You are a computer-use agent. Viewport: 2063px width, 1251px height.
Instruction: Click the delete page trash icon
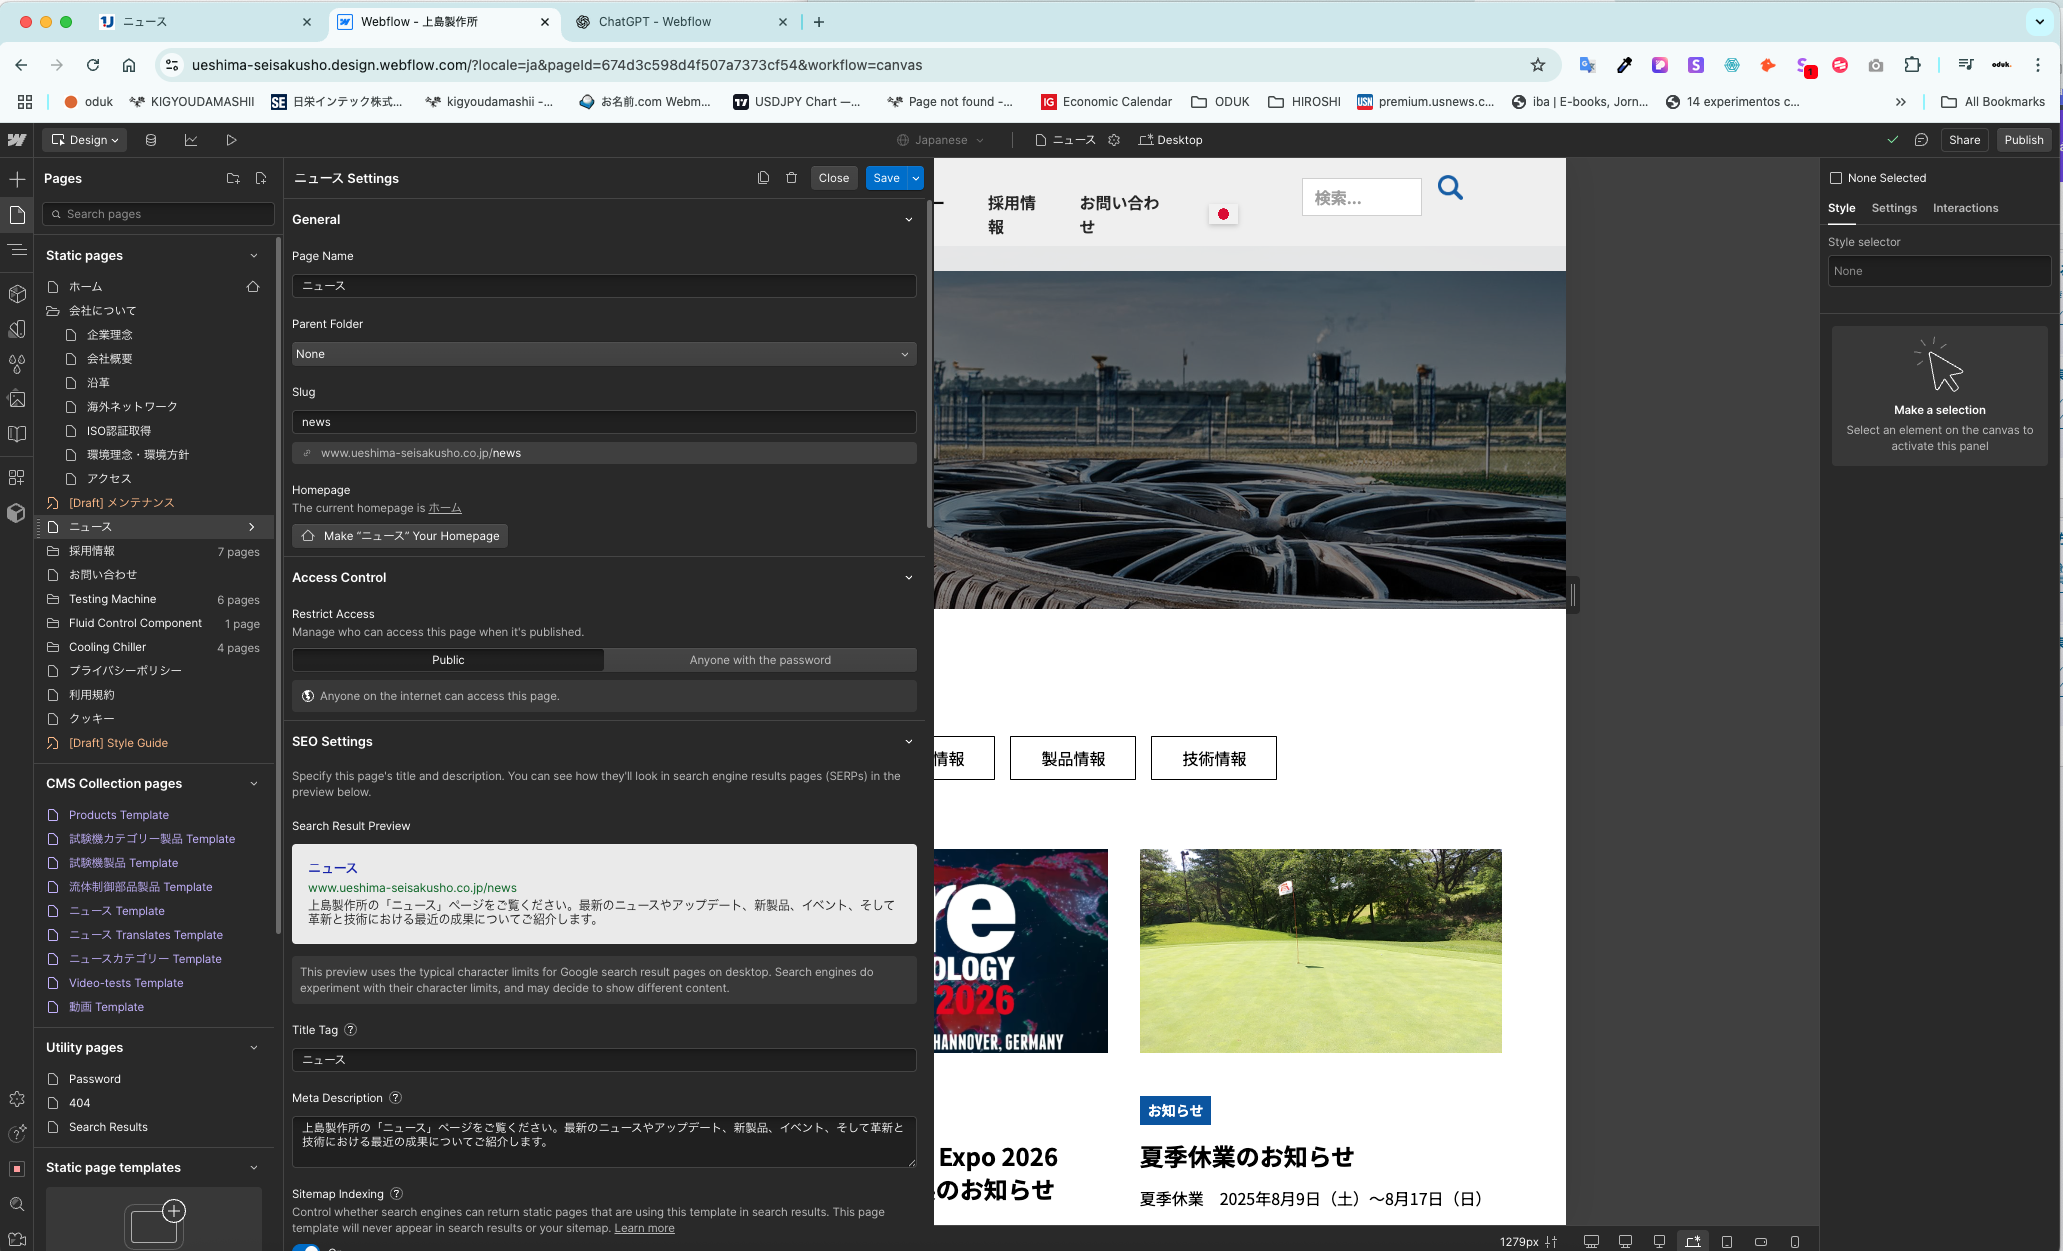click(x=791, y=178)
